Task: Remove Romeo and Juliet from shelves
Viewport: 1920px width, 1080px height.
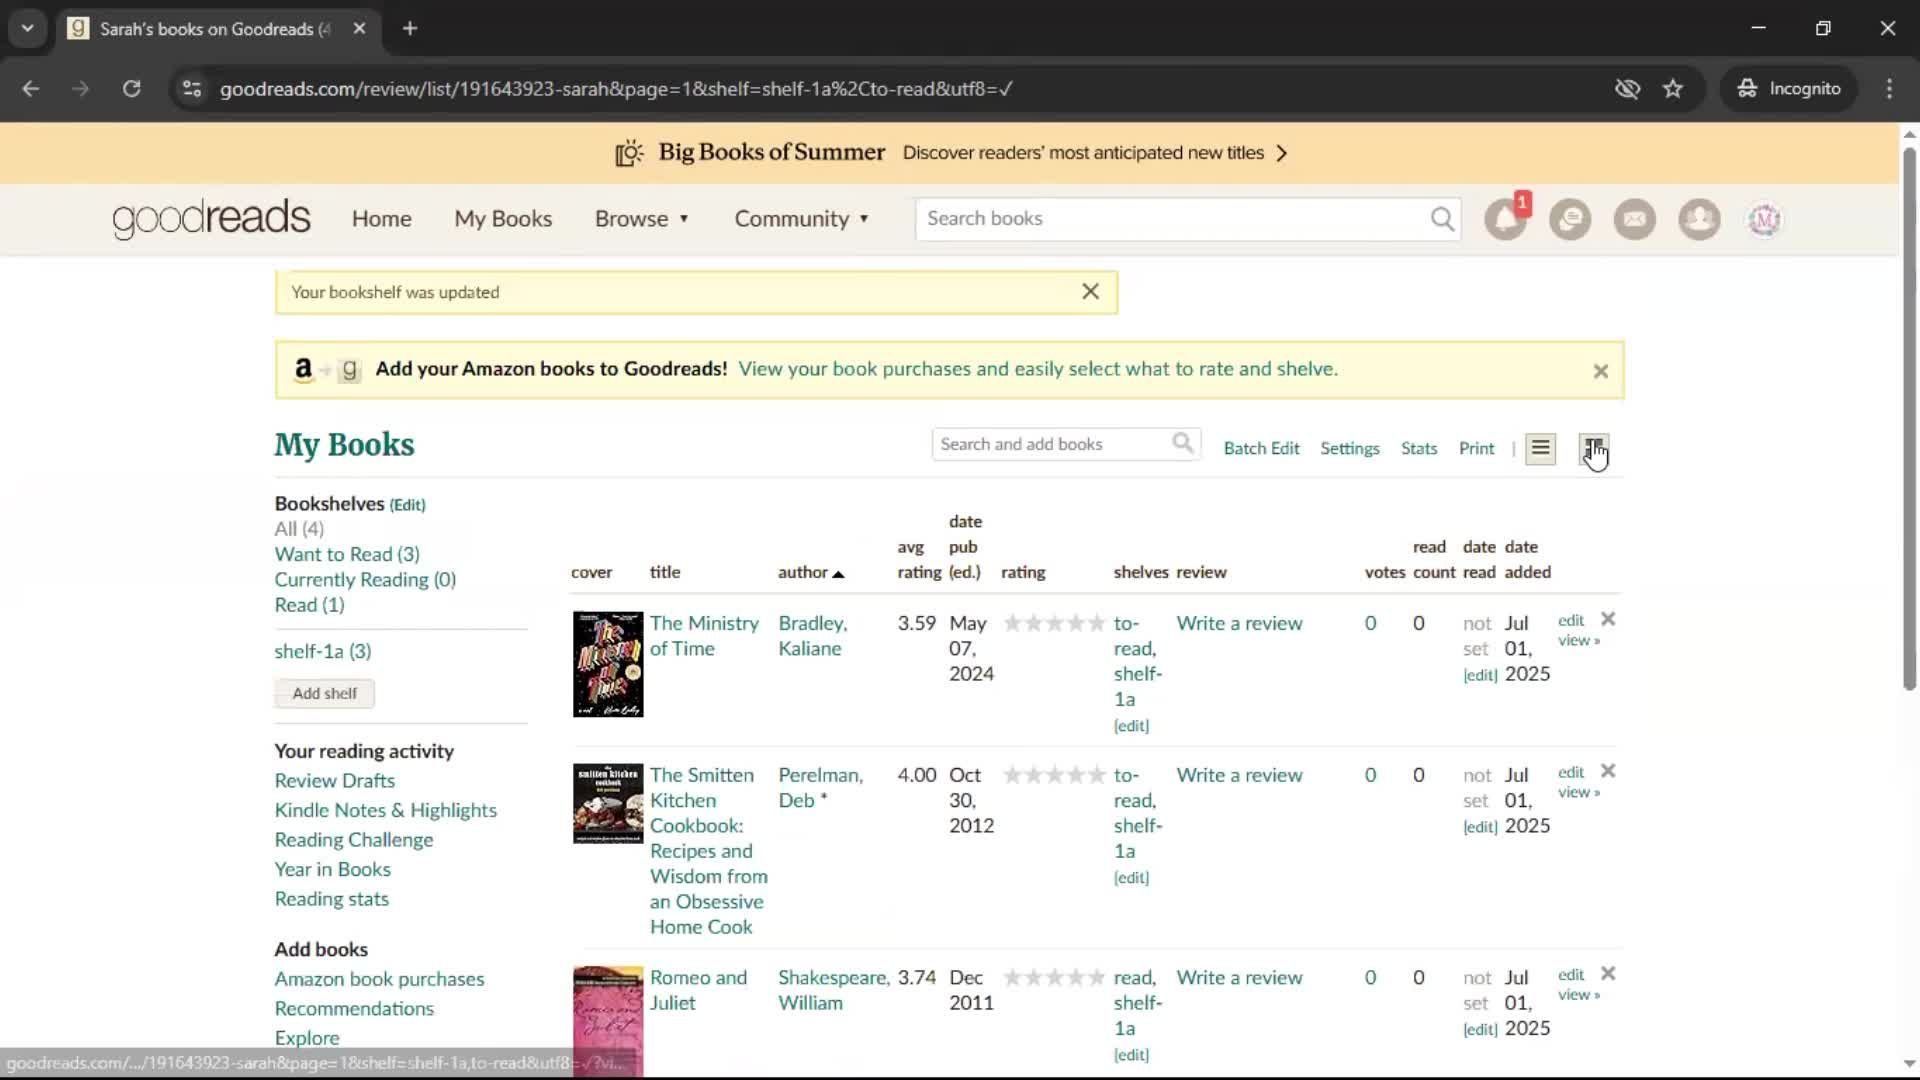Action: coord(1608,973)
